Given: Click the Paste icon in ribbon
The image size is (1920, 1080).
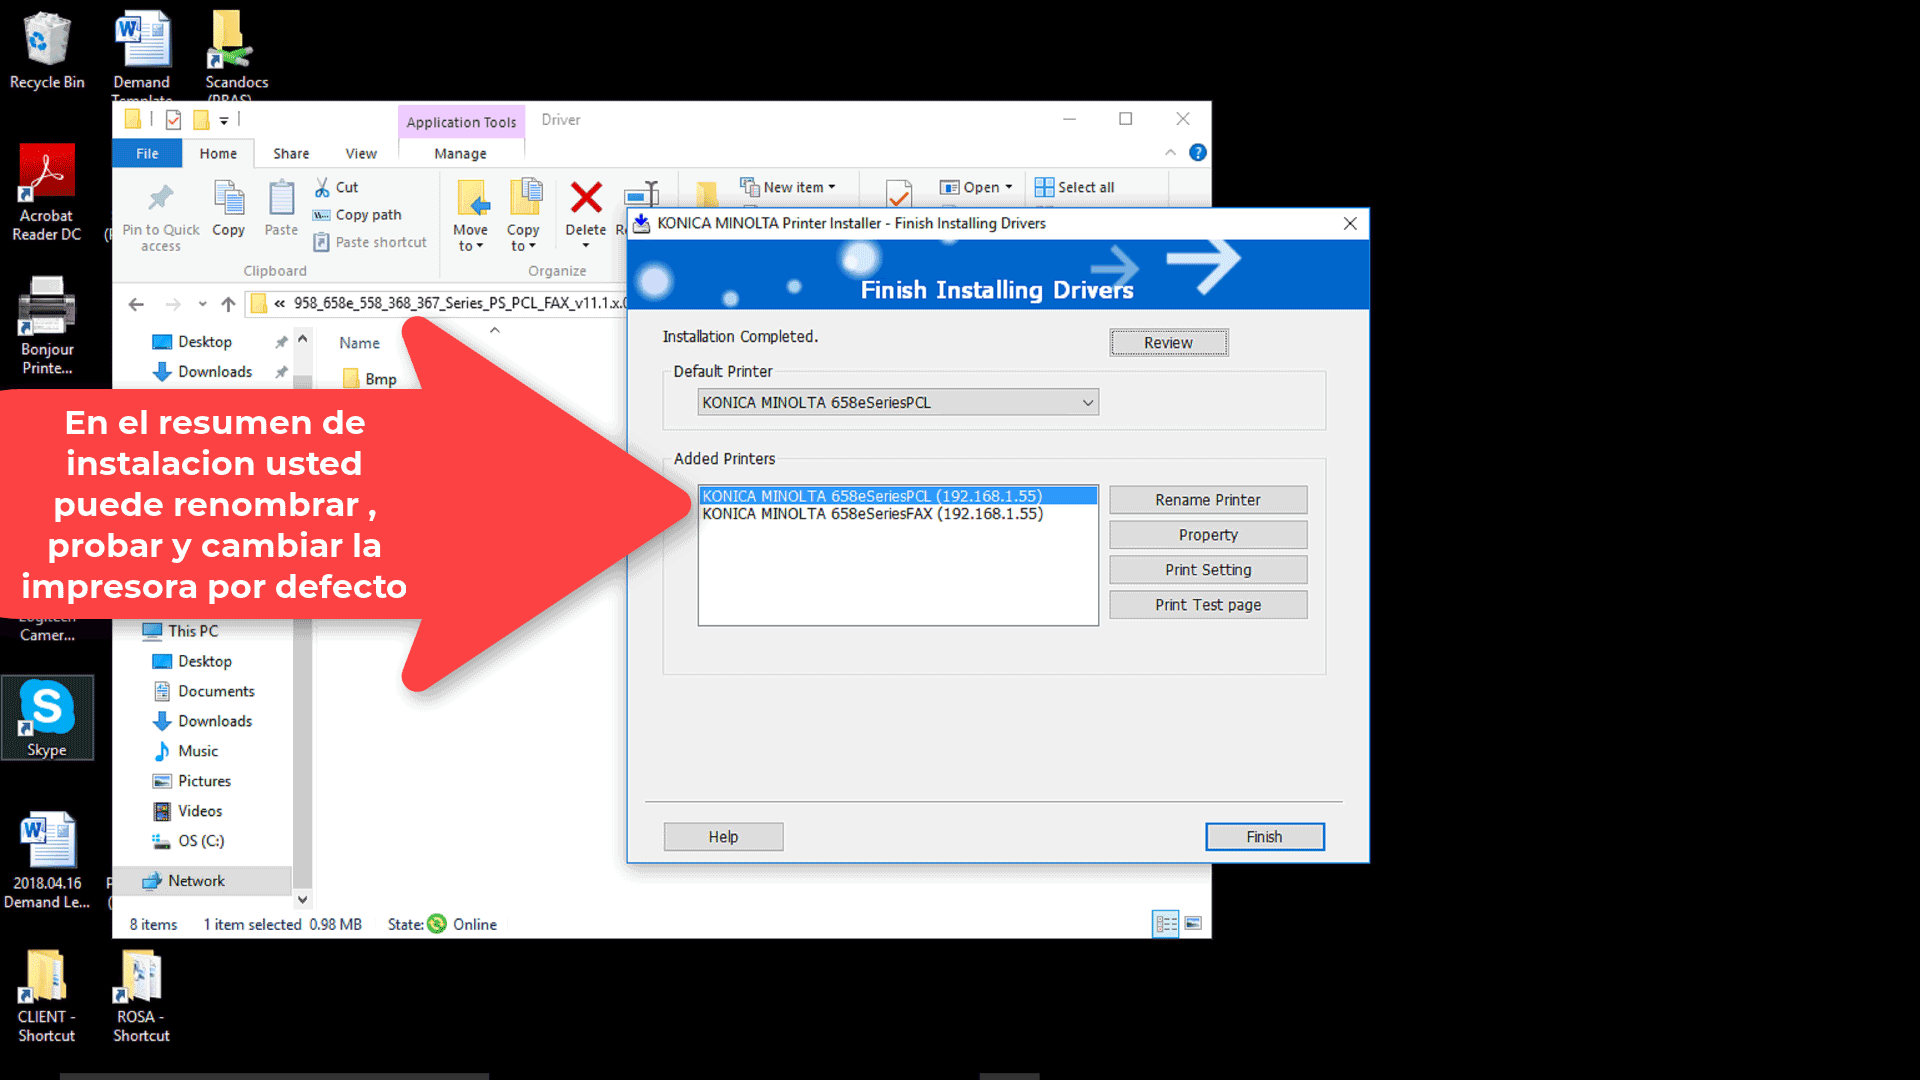Looking at the screenshot, I should [x=282, y=209].
